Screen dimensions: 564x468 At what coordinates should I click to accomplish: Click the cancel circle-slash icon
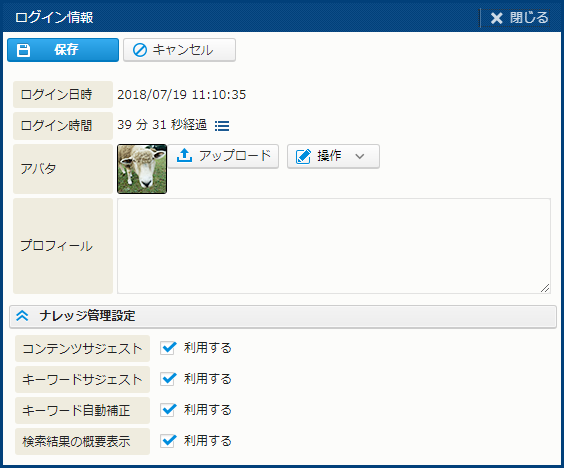click(x=140, y=50)
